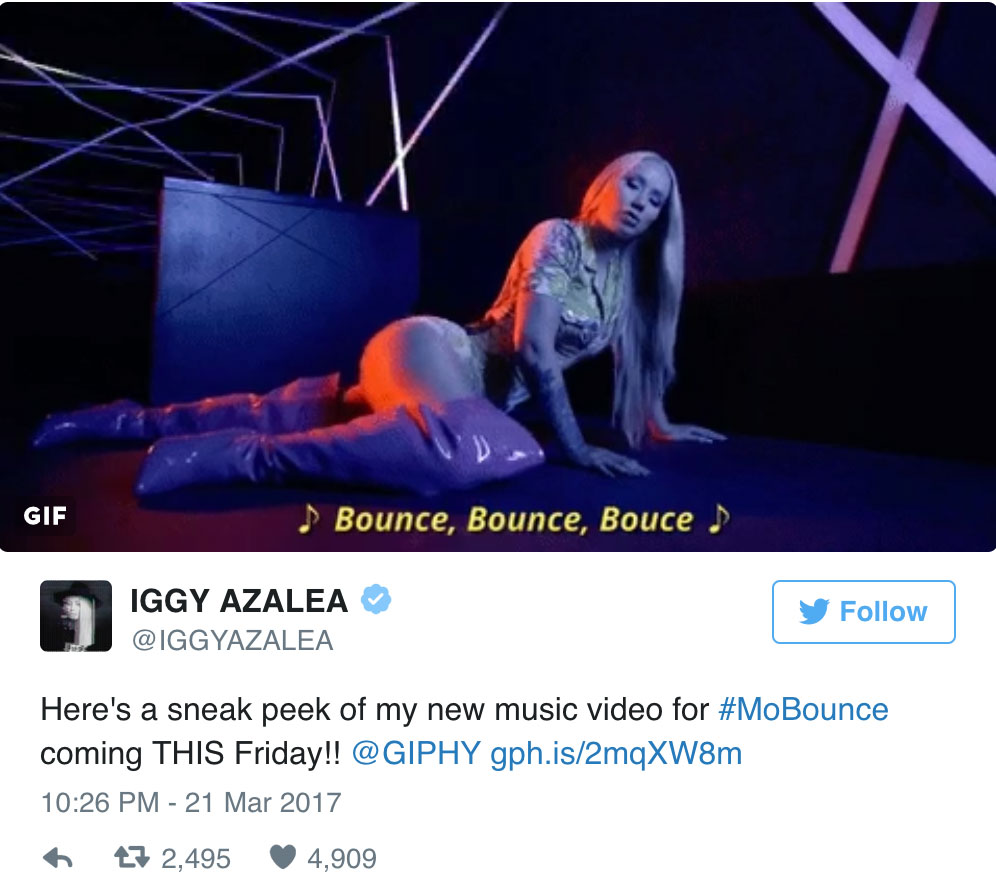The image size is (996, 890).
Task: Open the profile avatar thumbnail
Action: pos(76,616)
